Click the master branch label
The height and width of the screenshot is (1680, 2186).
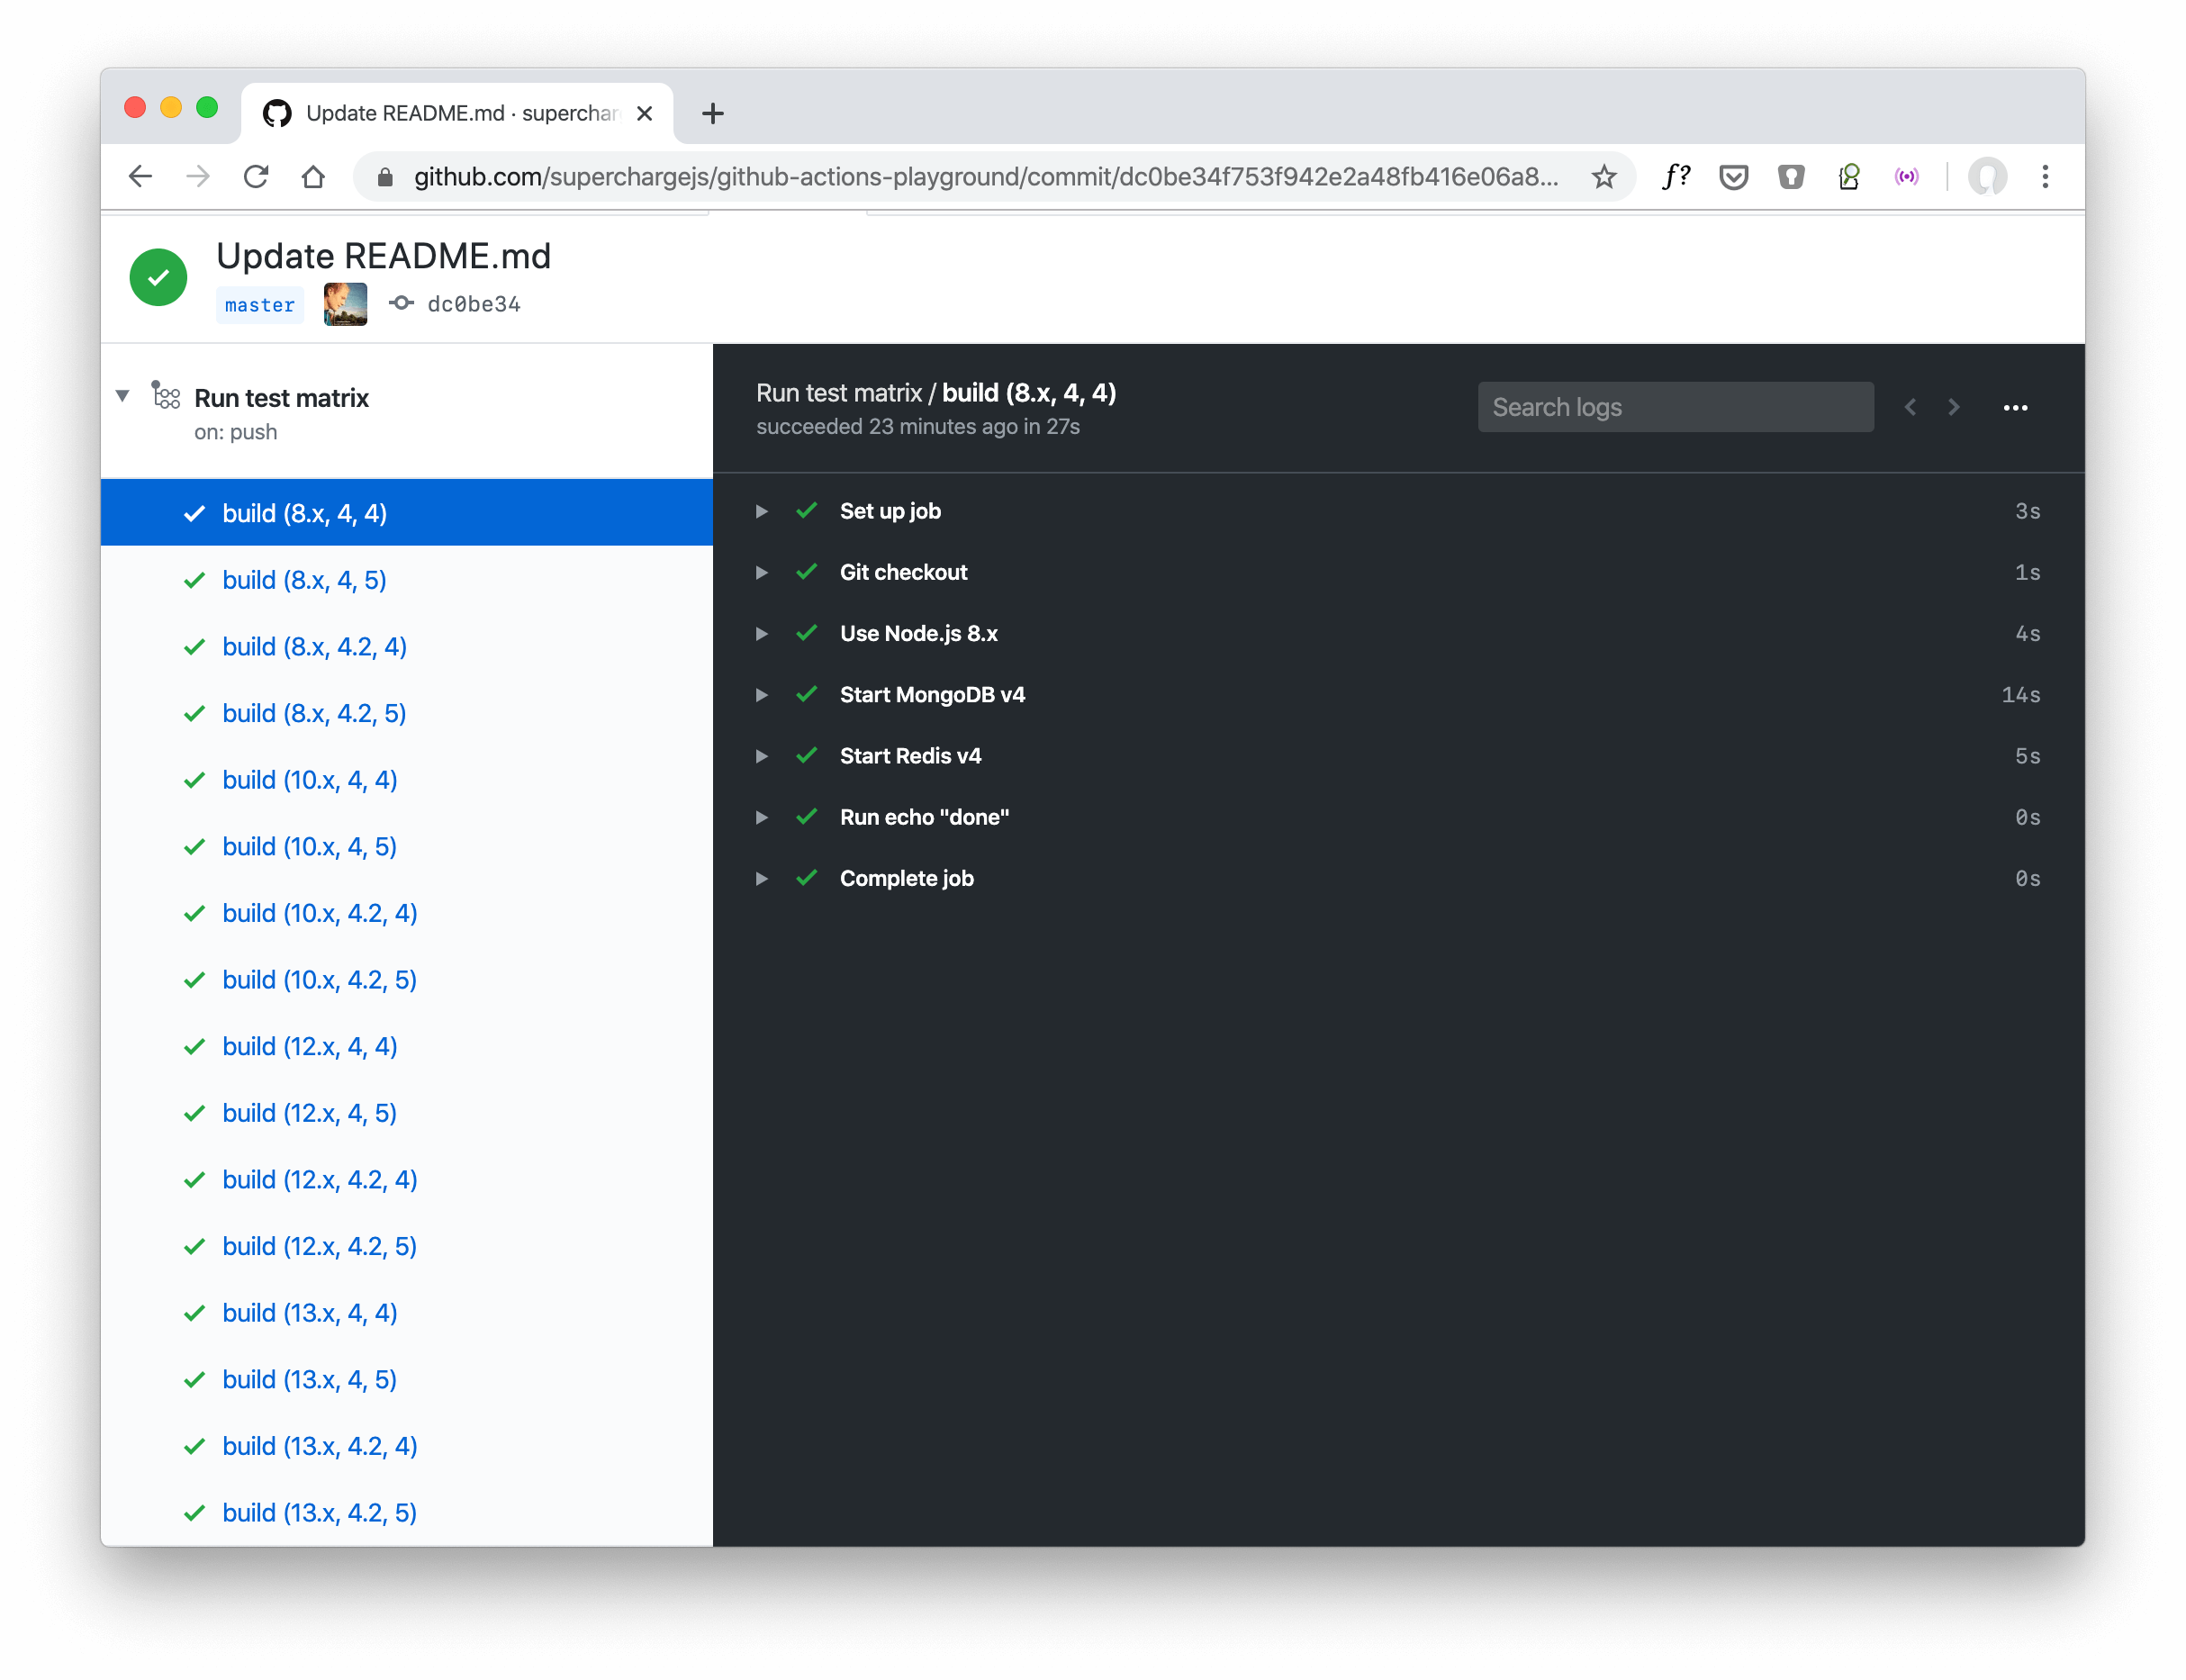(259, 304)
